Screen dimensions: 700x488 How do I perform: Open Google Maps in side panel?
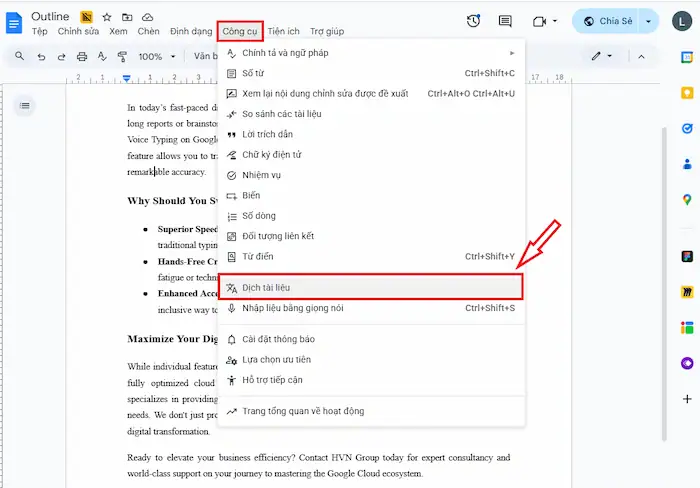[687, 199]
